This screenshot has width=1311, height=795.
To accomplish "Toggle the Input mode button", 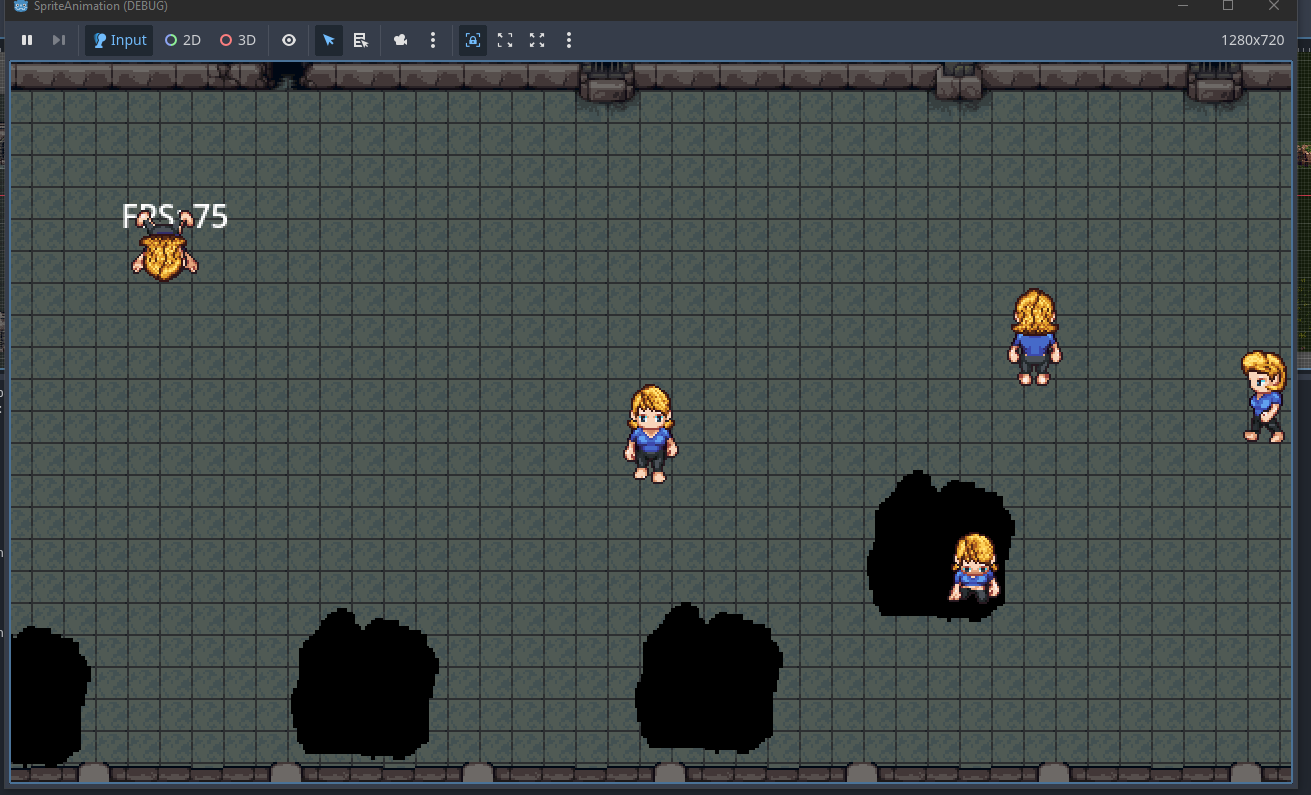I will (119, 40).
